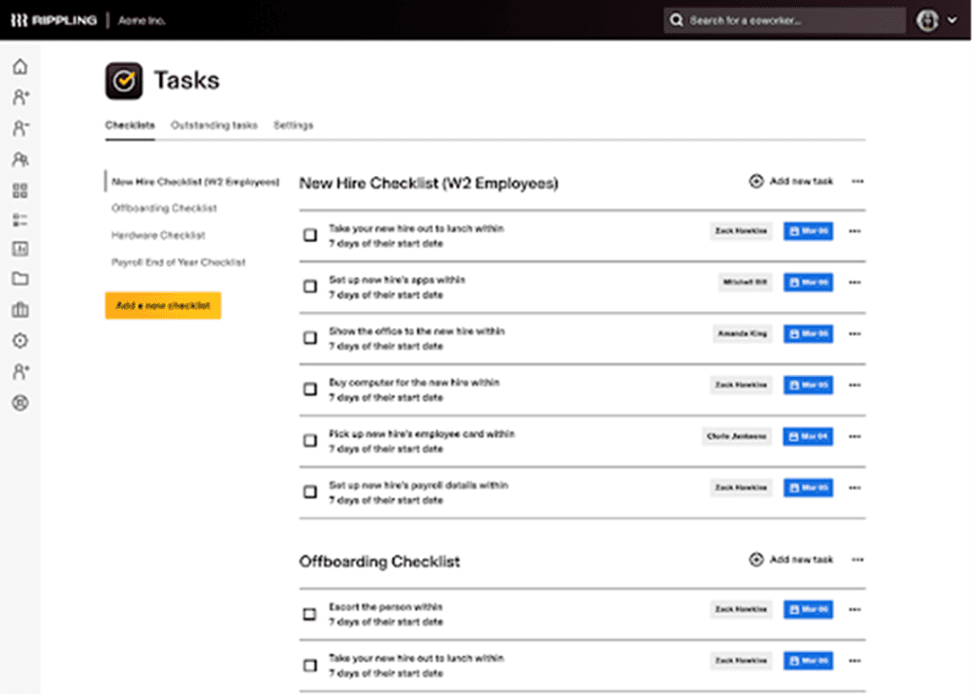This screenshot has height=700, width=979.
Task: Select Hardware Checklist in the left list
Action: 158,236
